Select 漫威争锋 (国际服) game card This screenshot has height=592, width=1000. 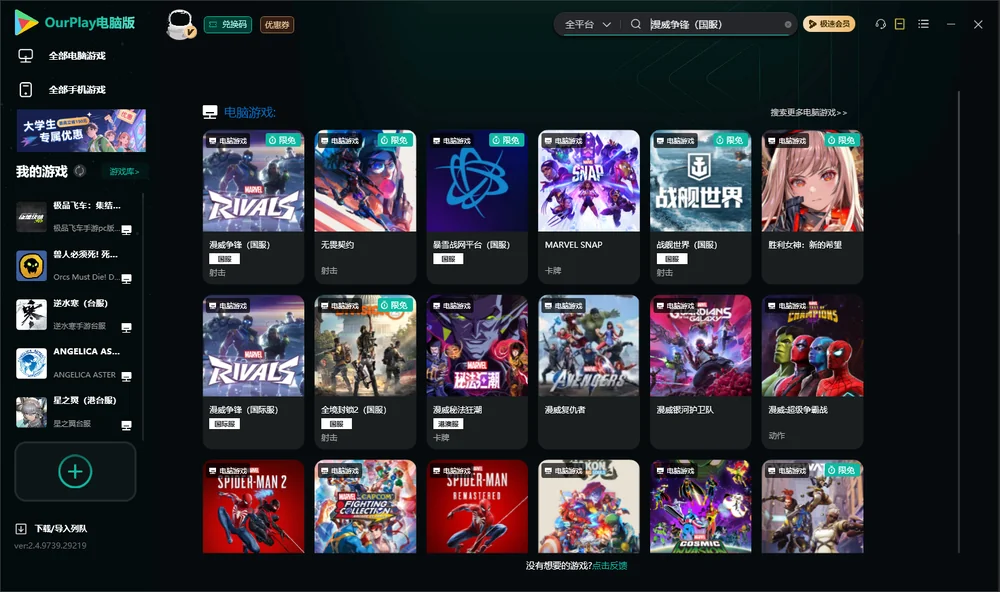click(253, 372)
